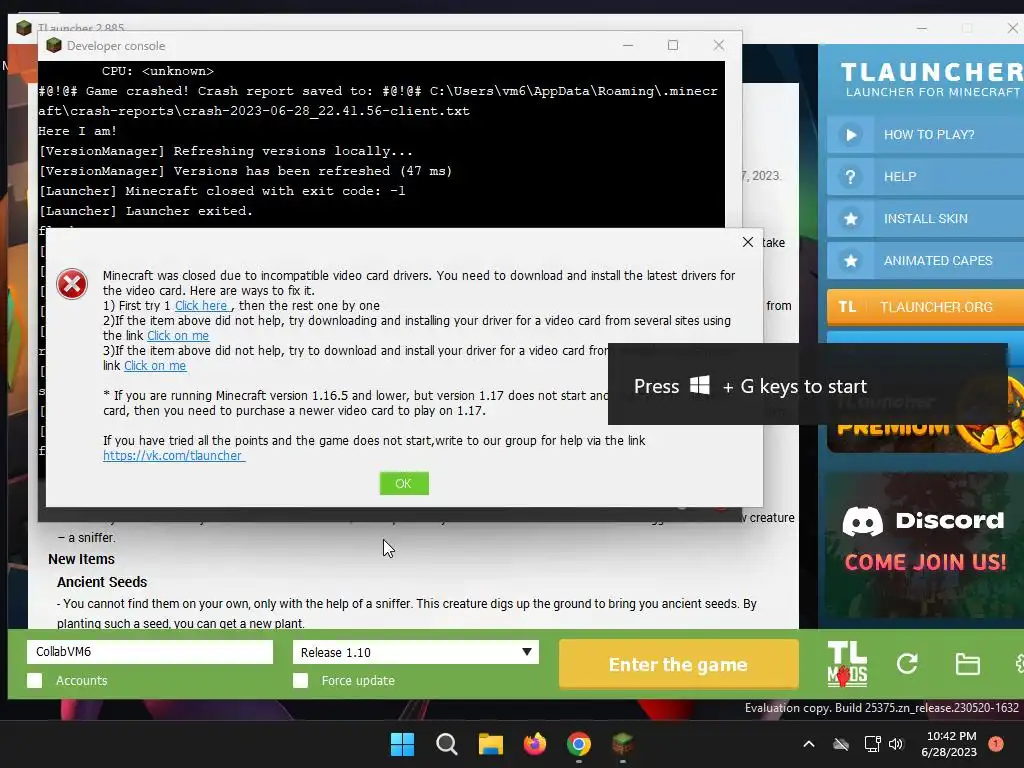This screenshot has width=1024, height=768.
Task: Open Install Skin in the sidebar
Action: [925, 219]
